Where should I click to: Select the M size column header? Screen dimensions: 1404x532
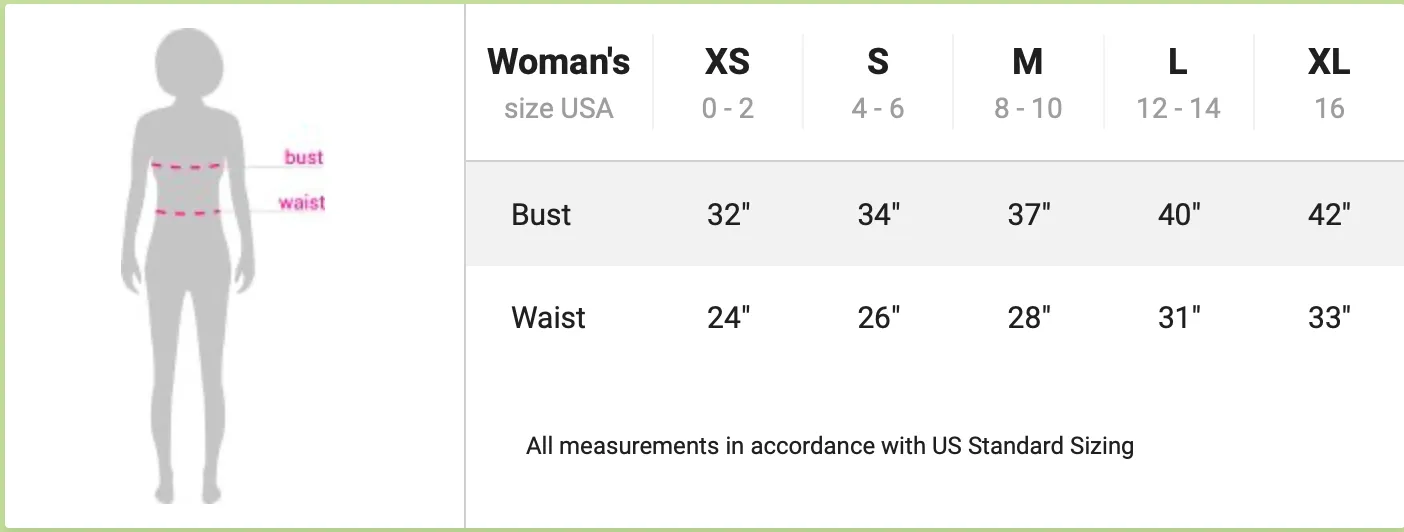[1027, 83]
